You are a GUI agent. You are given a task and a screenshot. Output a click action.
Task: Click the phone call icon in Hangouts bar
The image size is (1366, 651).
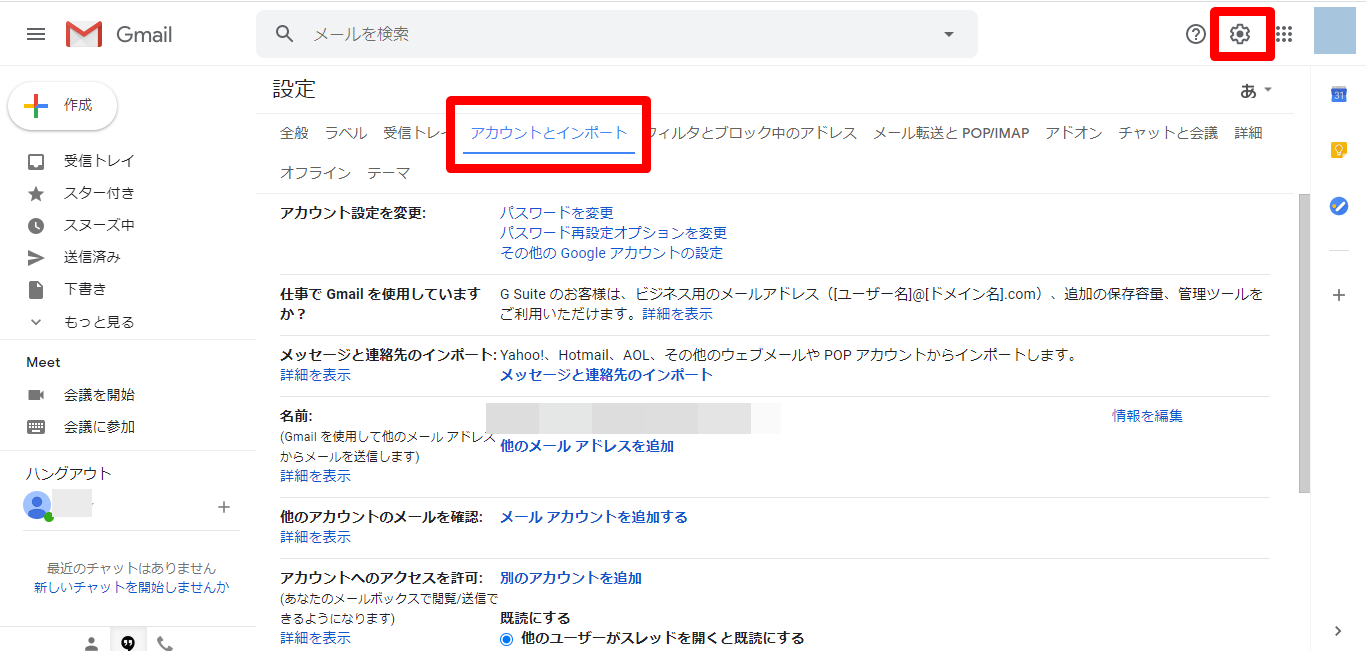(165, 643)
